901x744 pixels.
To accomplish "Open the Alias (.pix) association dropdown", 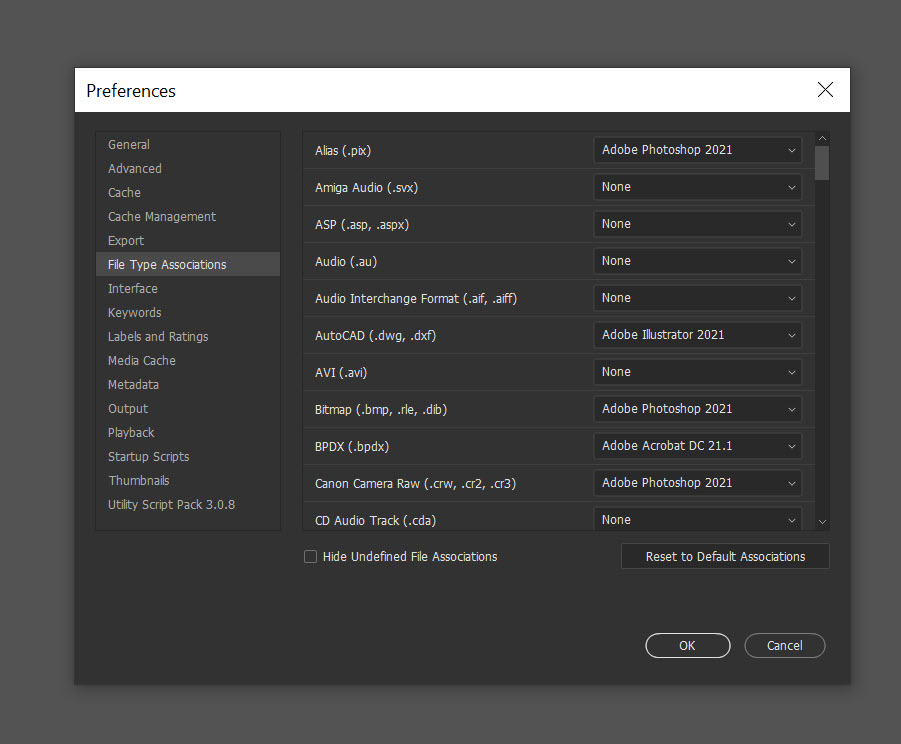I will pyautogui.click(x=697, y=150).
